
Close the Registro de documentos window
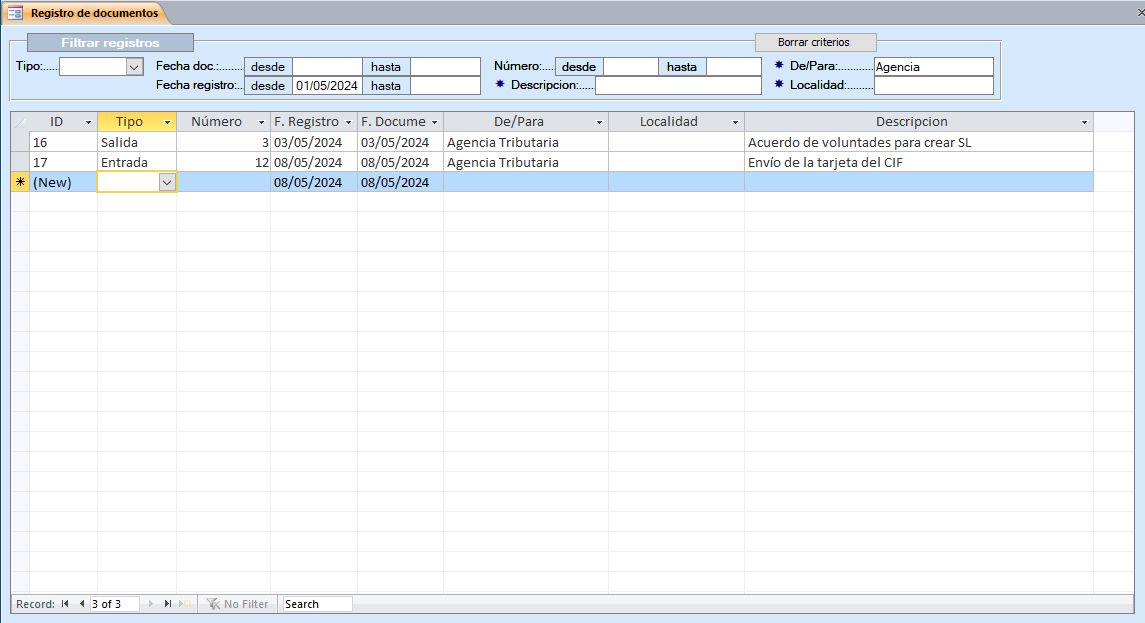1136,14
